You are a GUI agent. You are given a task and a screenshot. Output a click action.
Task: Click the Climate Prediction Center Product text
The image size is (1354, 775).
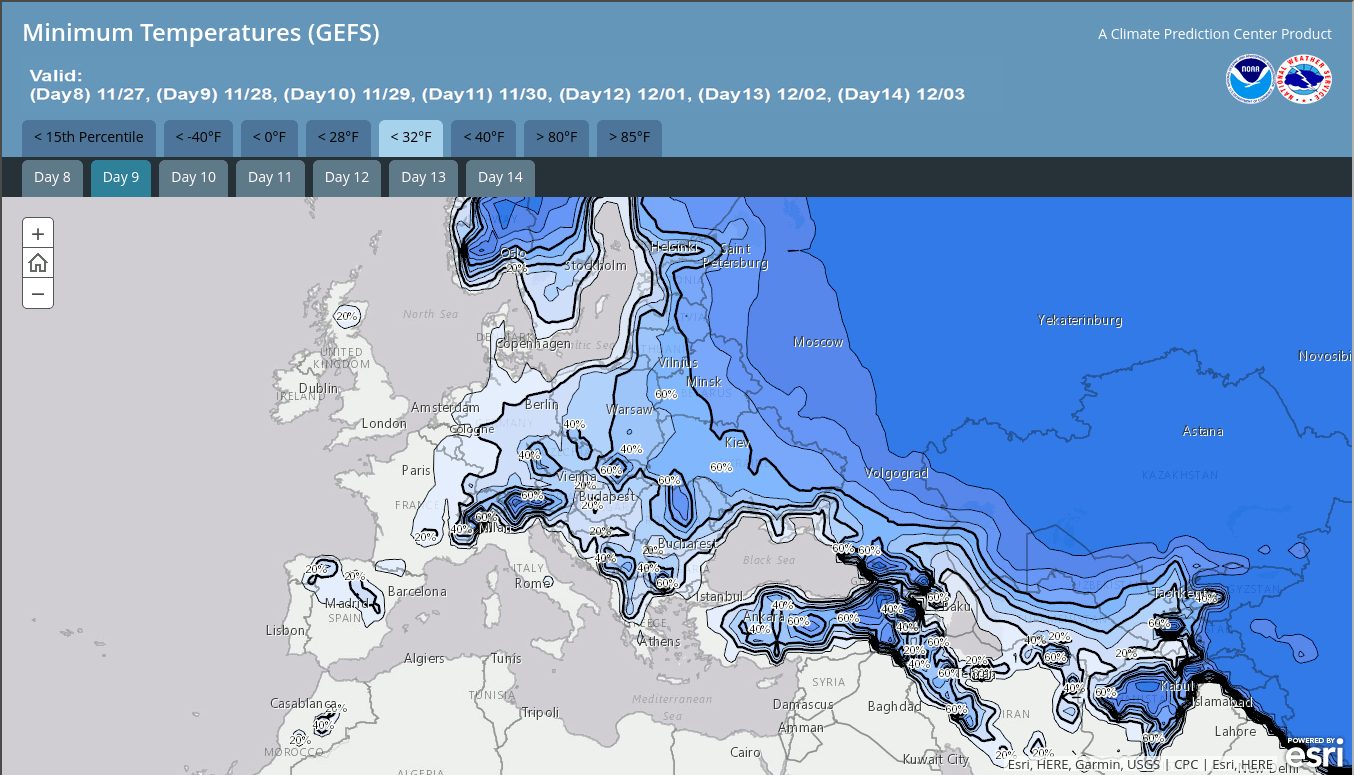coord(1215,34)
